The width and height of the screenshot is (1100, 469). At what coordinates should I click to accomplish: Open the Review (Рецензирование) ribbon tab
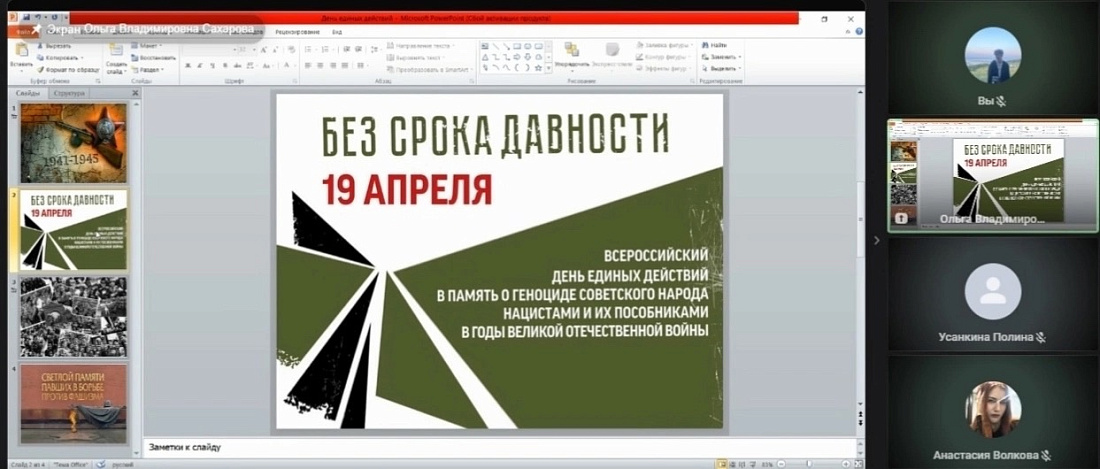click(x=297, y=32)
